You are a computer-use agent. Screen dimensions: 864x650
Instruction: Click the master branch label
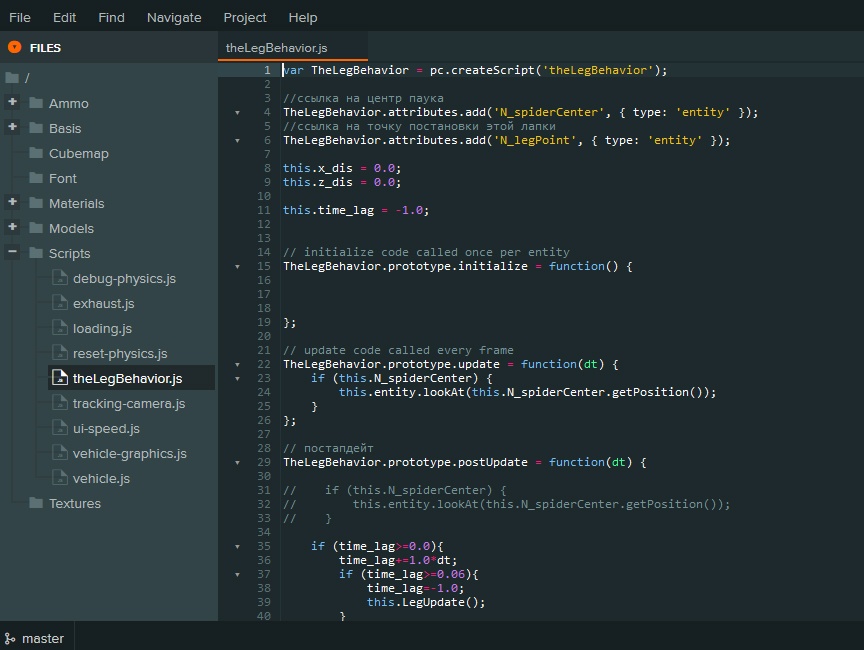[x=43, y=638]
